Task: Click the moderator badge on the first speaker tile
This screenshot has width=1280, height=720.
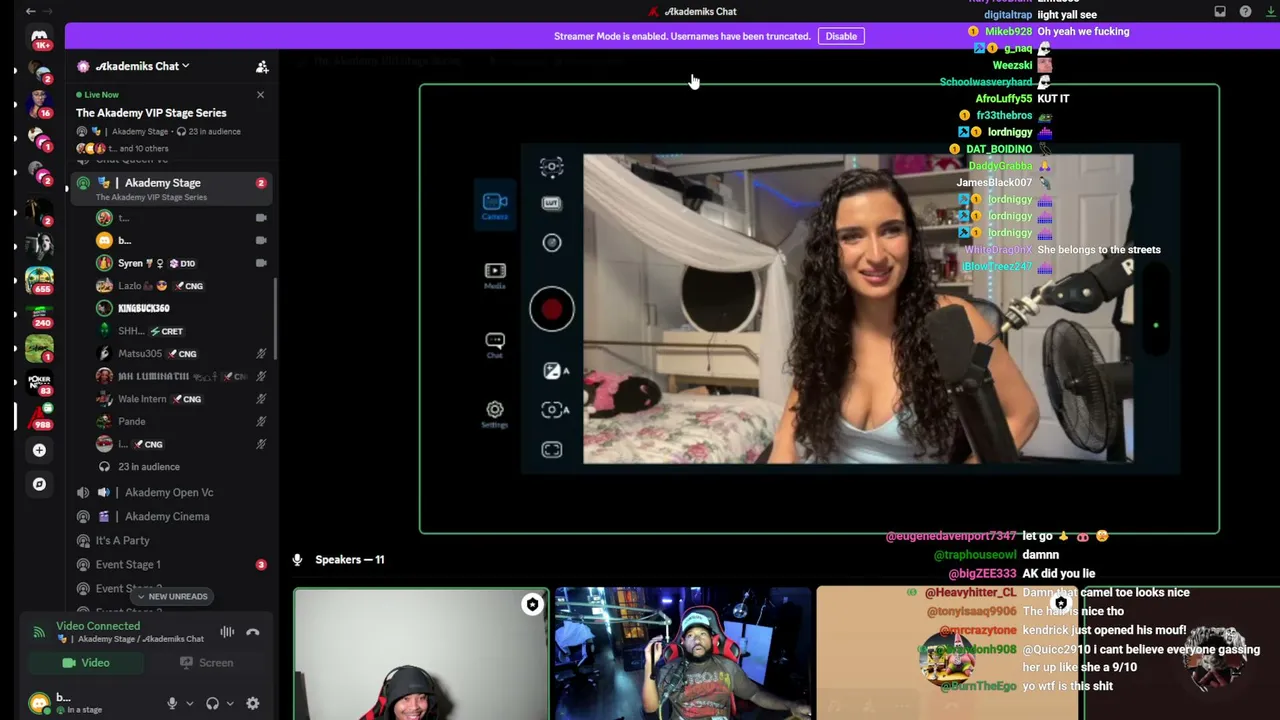Action: pyautogui.click(x=532, y=604)
